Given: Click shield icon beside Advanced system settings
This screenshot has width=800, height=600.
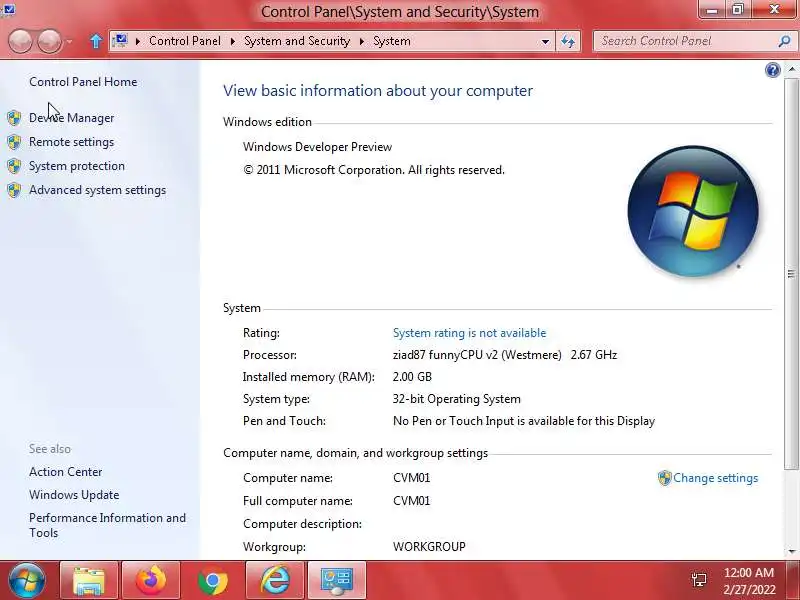Looking at the screenshot, I should (14, 190).
